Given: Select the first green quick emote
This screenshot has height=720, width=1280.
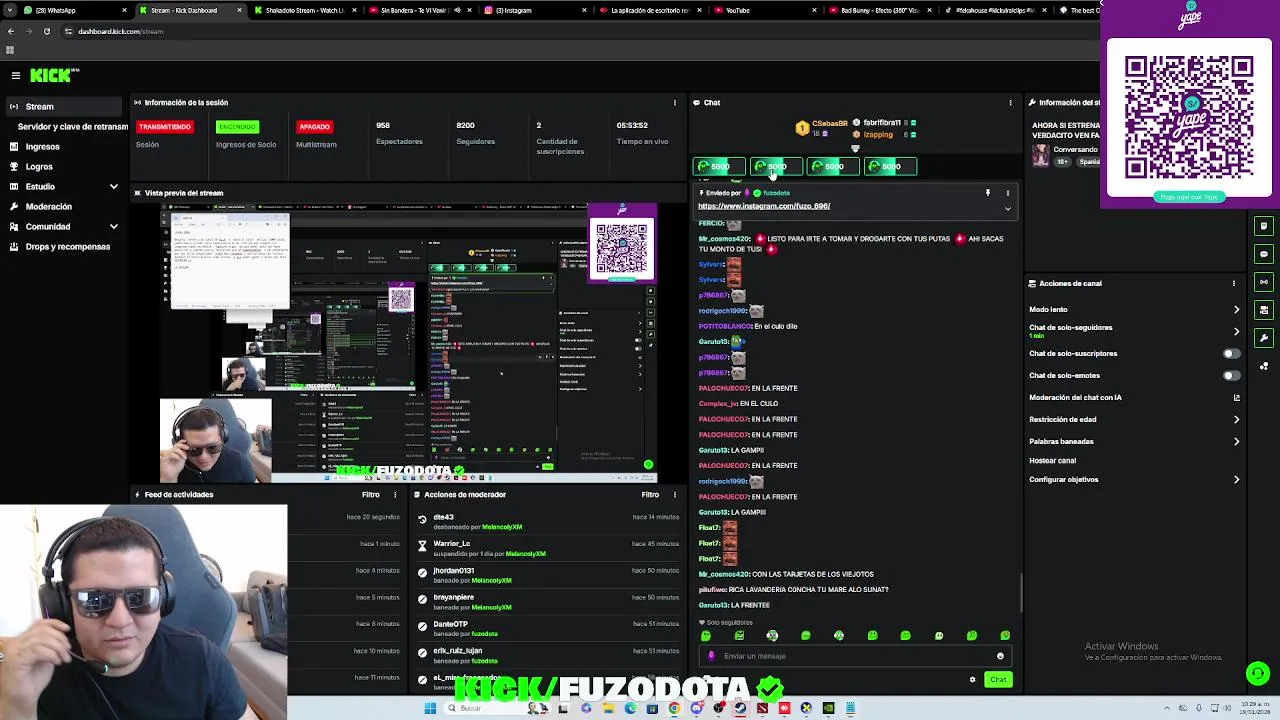Looking at the screenshot, I should point(706,636).
